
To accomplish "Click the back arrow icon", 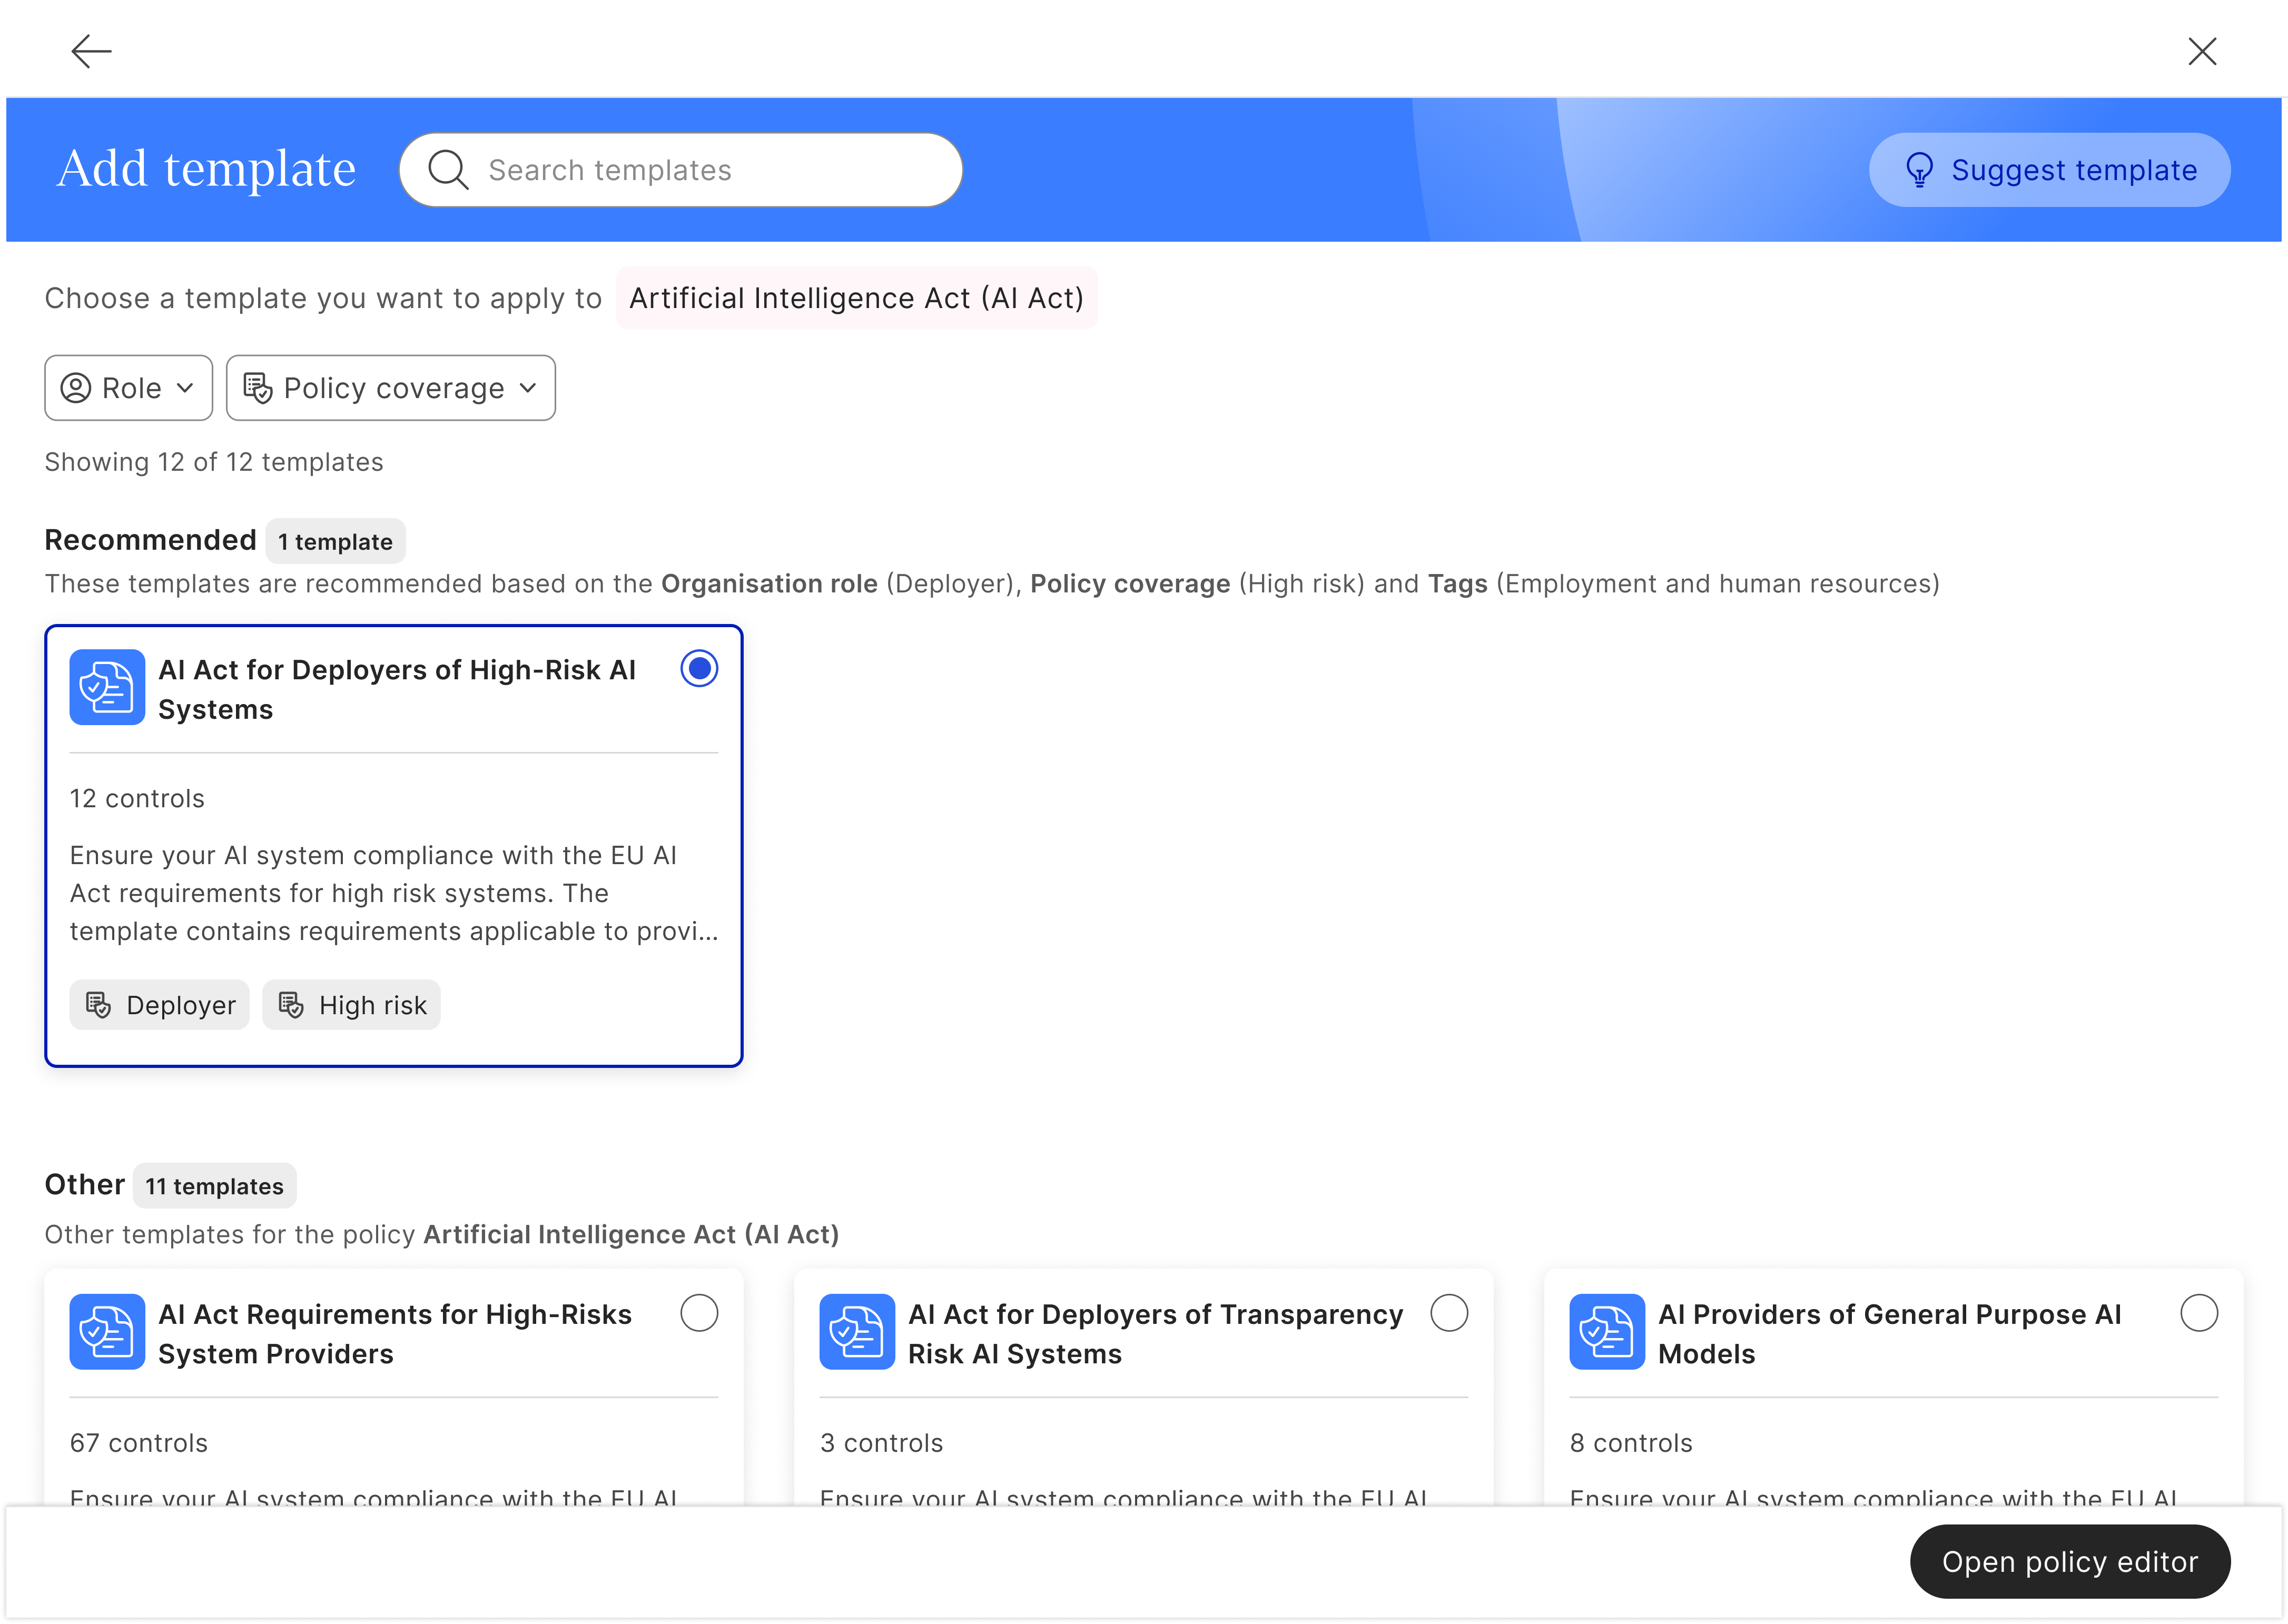I will 91,51.
